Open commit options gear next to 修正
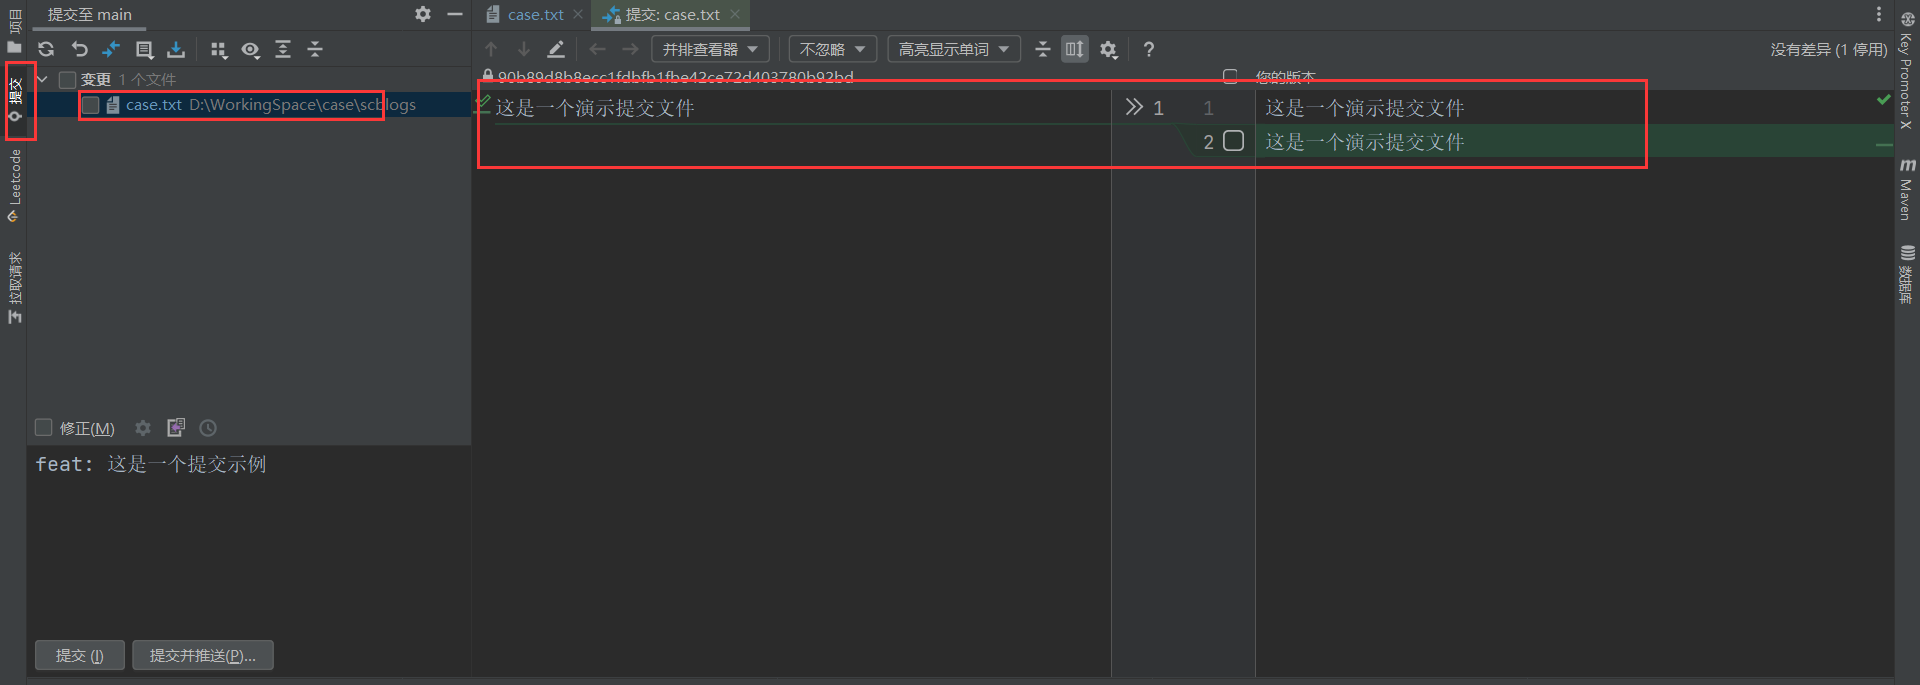 click(x=143, y=428)
